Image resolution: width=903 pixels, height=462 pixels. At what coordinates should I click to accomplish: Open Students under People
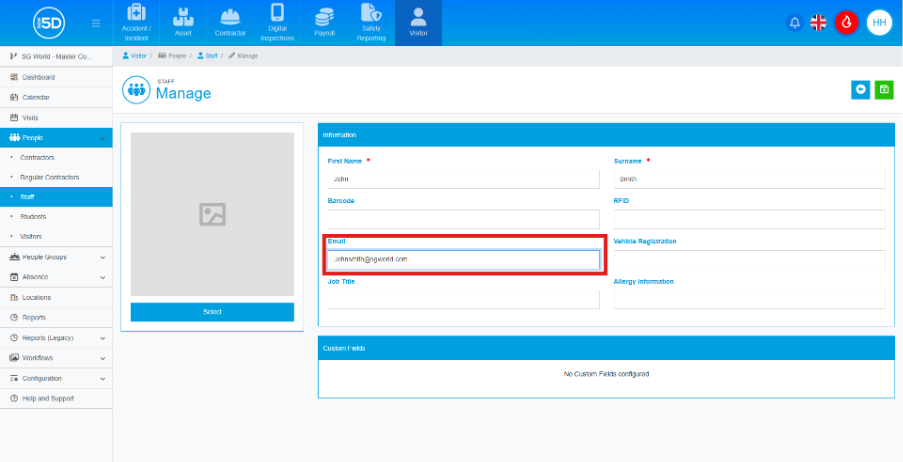tap(56, 217)
